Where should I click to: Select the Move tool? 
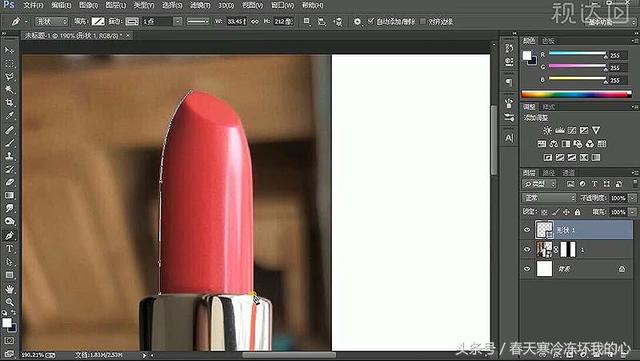coord(9,50)
